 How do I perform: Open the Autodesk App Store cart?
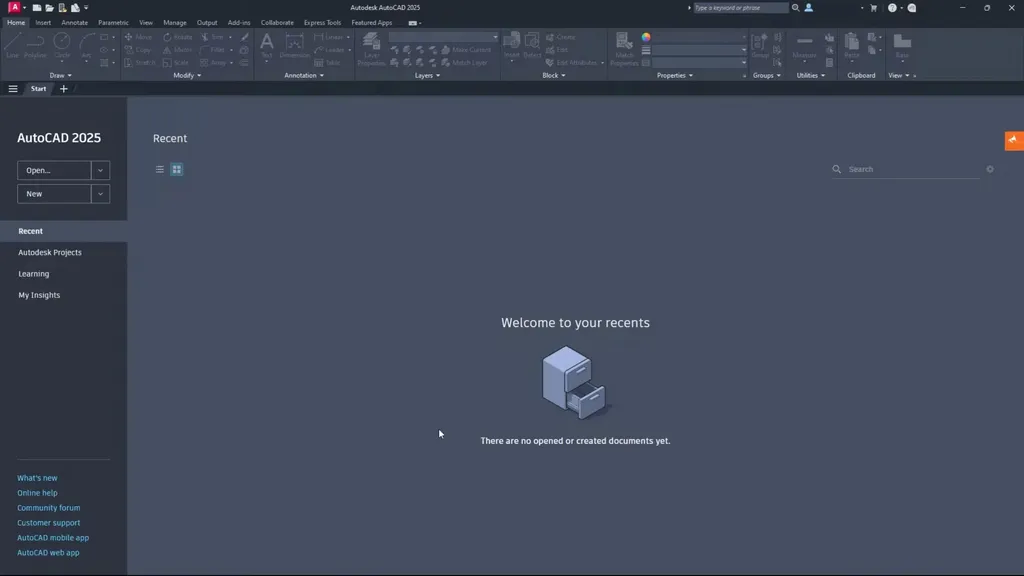point(873,8)
